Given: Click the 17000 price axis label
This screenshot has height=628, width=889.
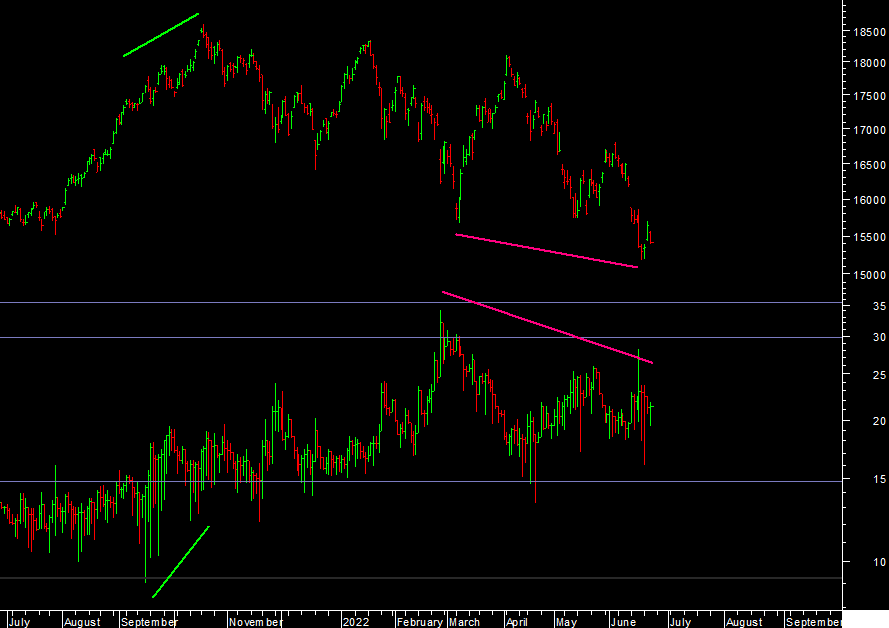Looking at the screenshot, I should click(869, 130).
